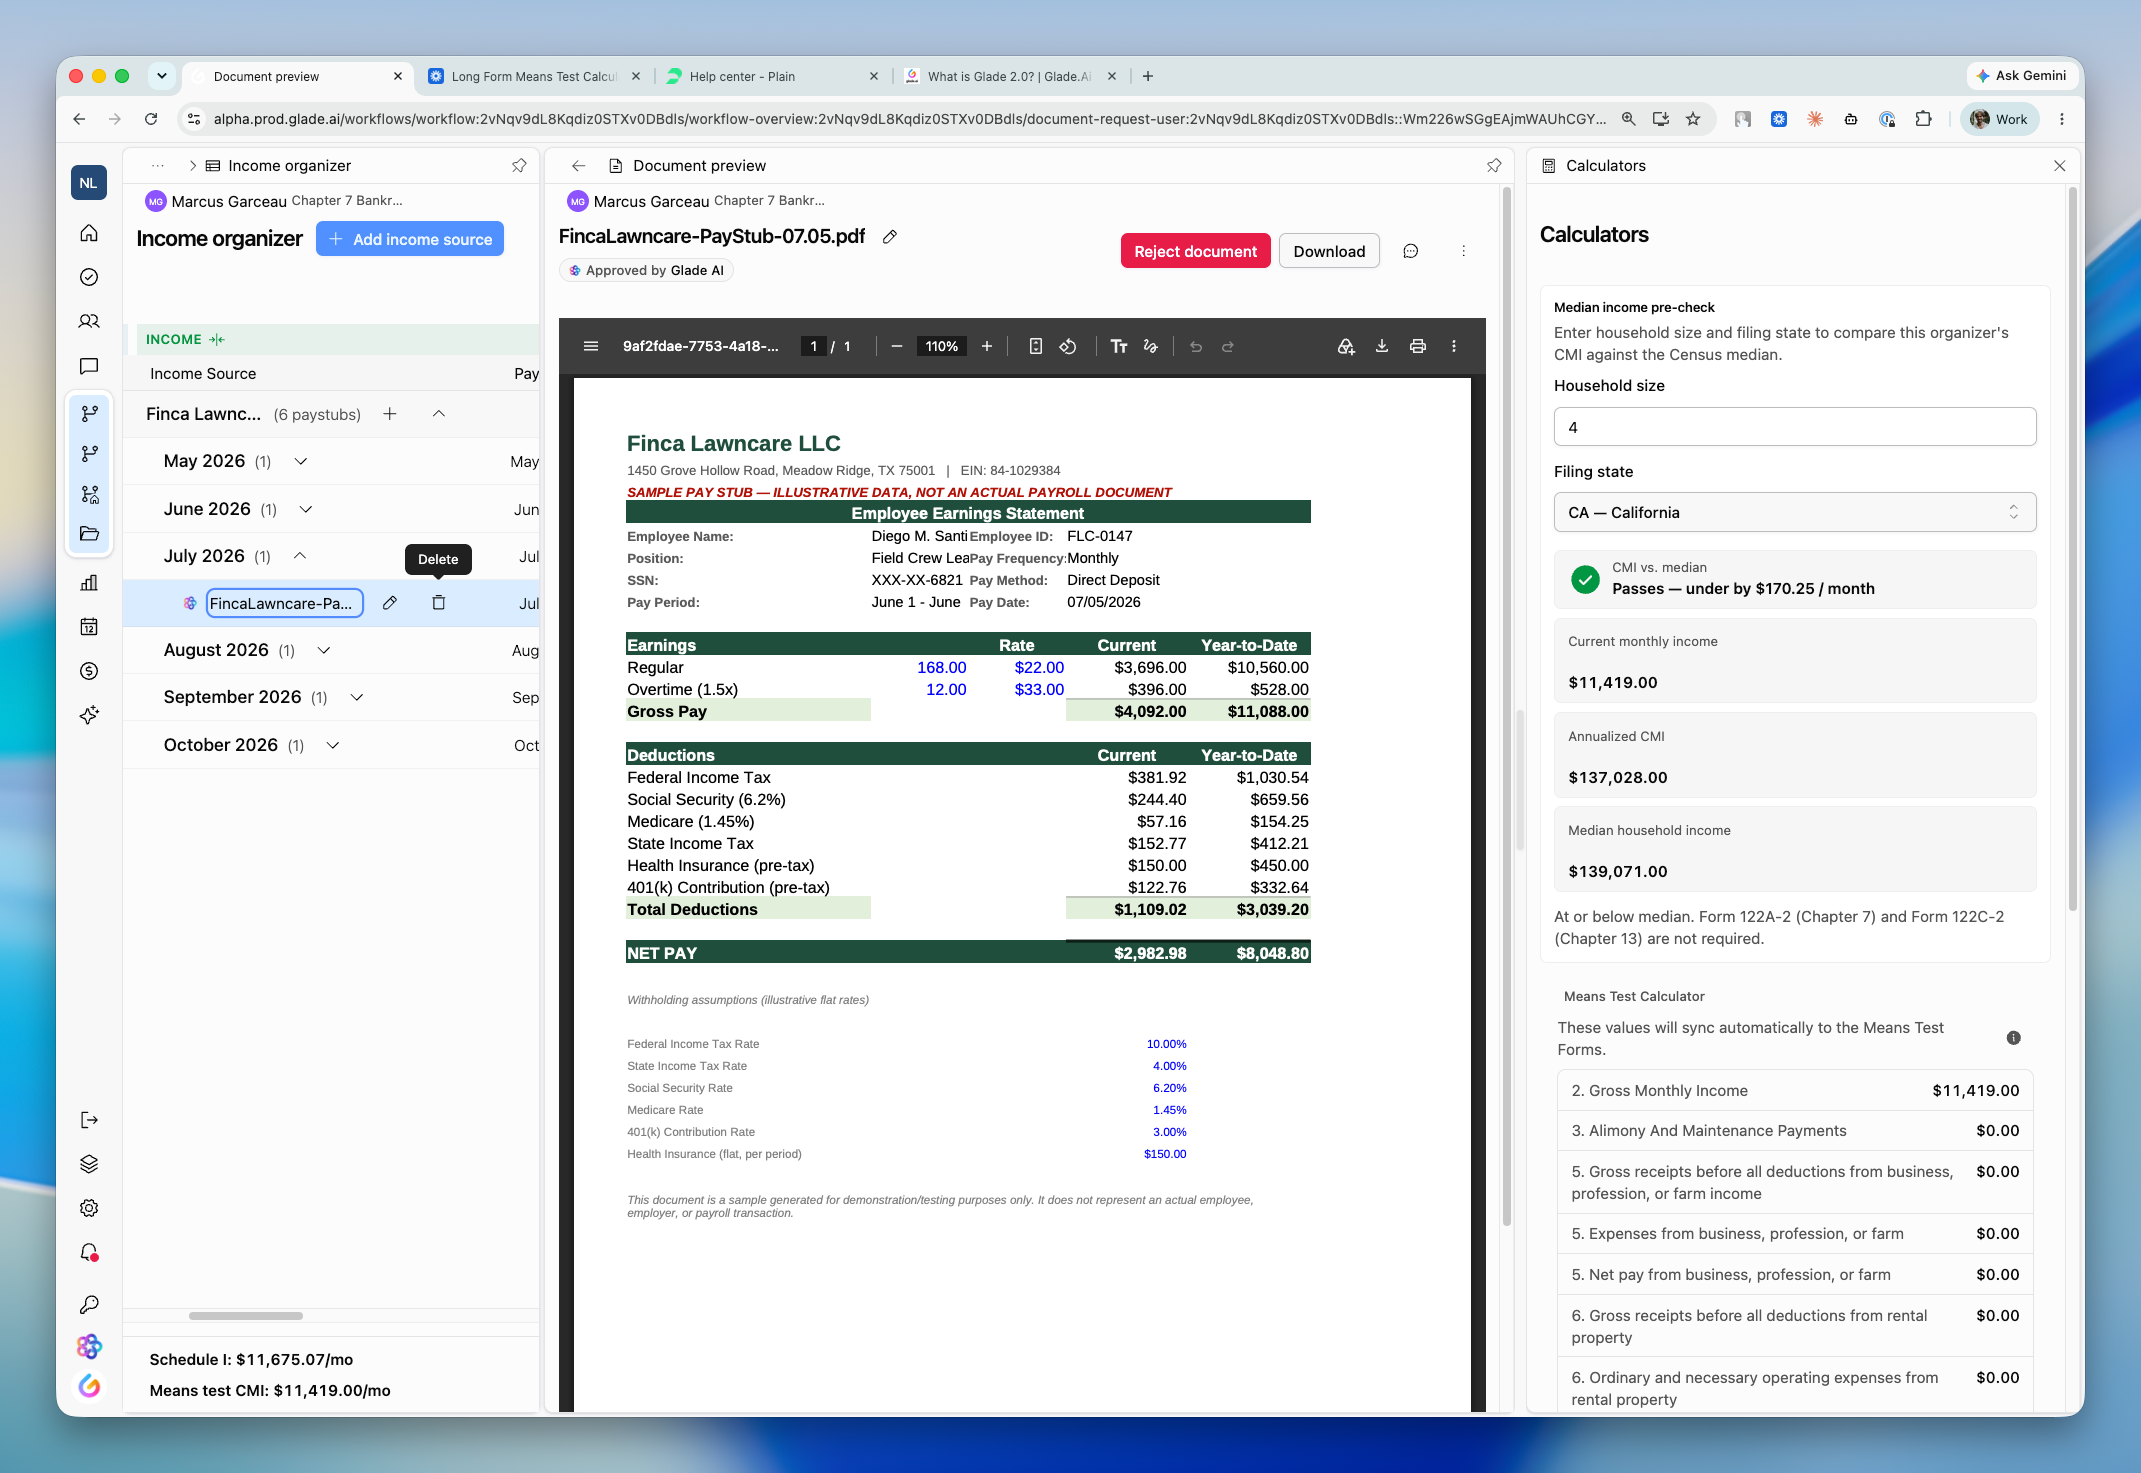Image resolution: width=2141 pixels, height=1473 pixels.
Task: Click the Download button
Action: (1329, 251)
